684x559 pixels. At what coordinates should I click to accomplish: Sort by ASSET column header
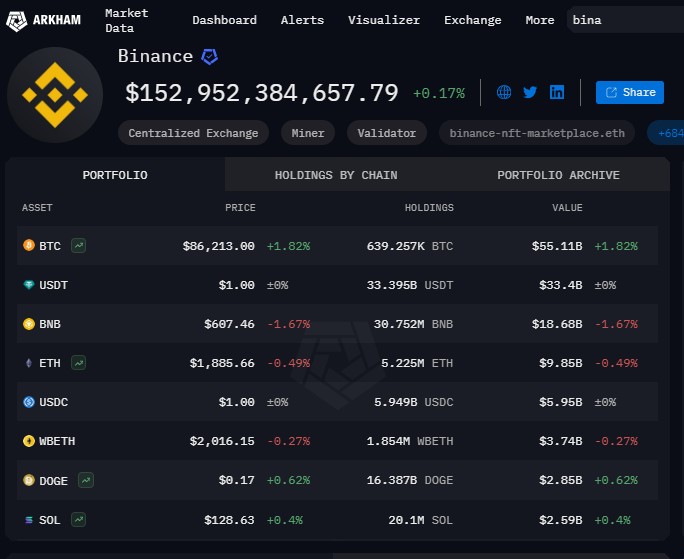(37, 207)
